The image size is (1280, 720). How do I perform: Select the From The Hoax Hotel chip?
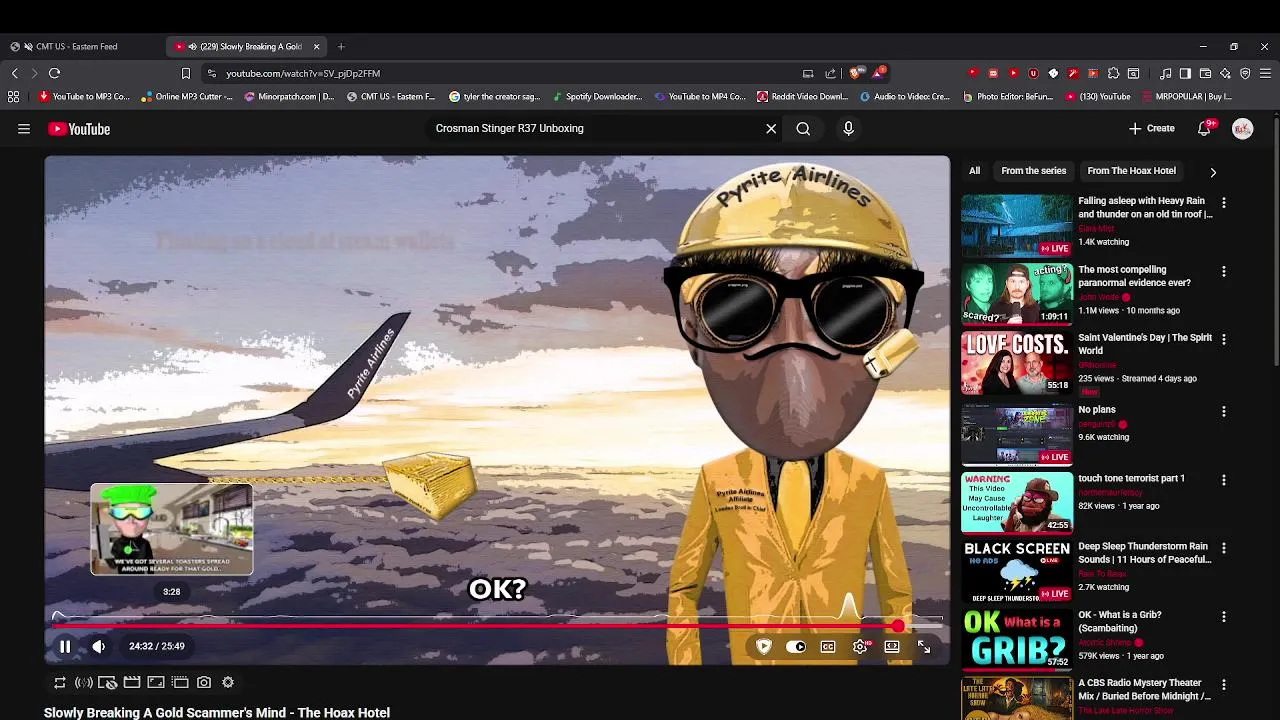tap(1131, 171)
